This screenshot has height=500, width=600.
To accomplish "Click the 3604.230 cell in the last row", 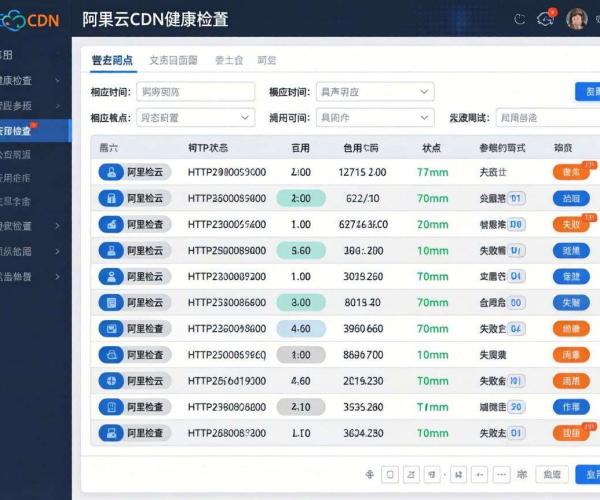I will pos(363,433).
